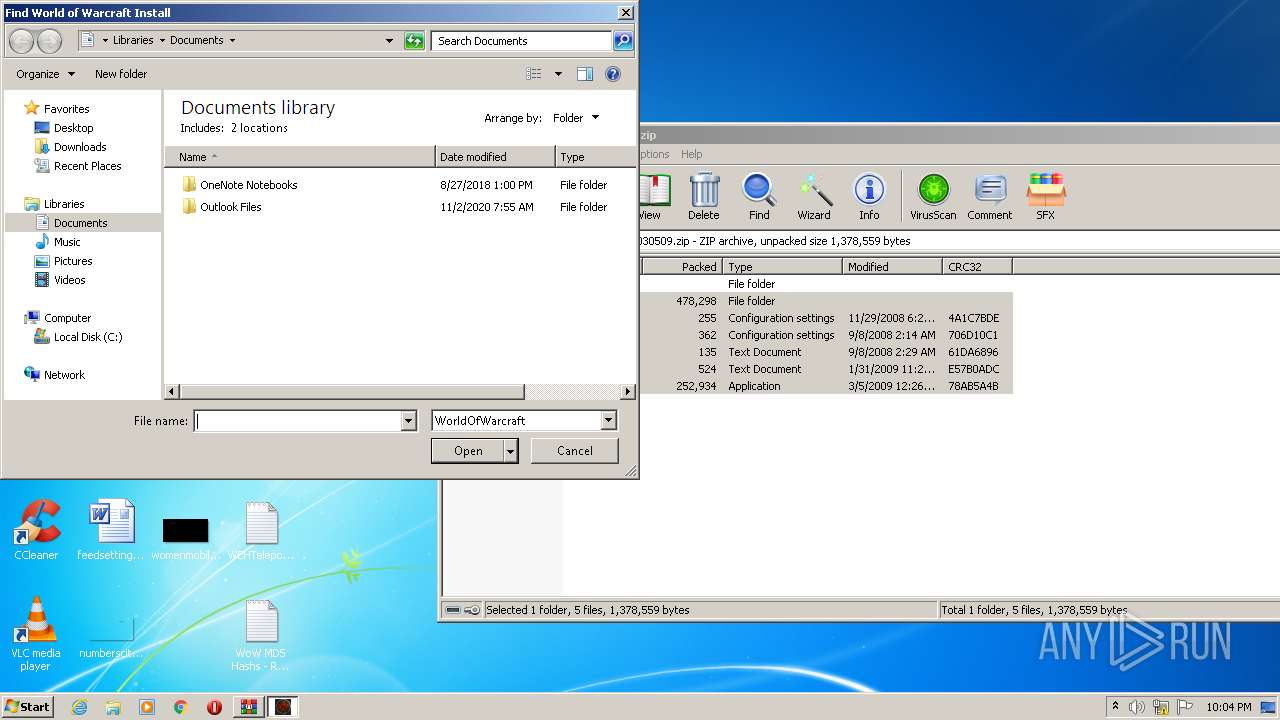Click the Open button

(x=468, y=451)
